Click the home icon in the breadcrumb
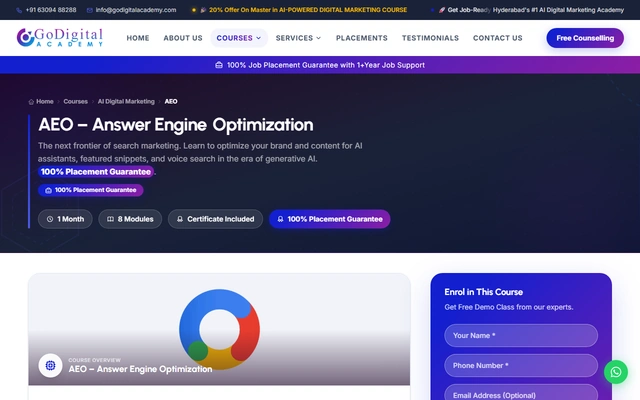The height and width of the screenshot is (400, 640). pos(31,102)
